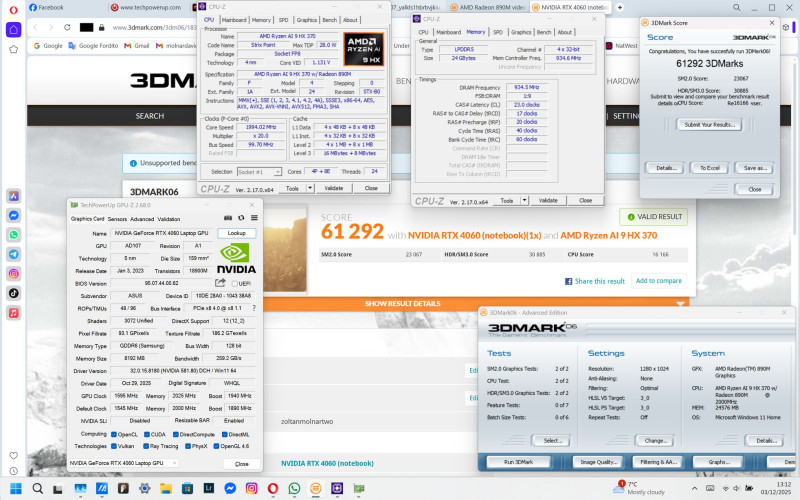This screenshot has width=800, height=500.
Task: Open Sensors tab in GPU-Z
Action: point(117,219)
